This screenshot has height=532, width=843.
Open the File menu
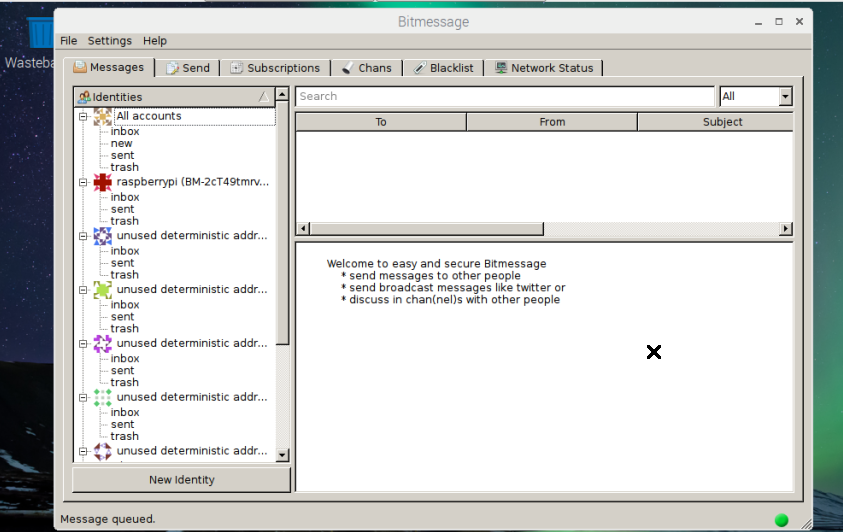coord(68,41)
